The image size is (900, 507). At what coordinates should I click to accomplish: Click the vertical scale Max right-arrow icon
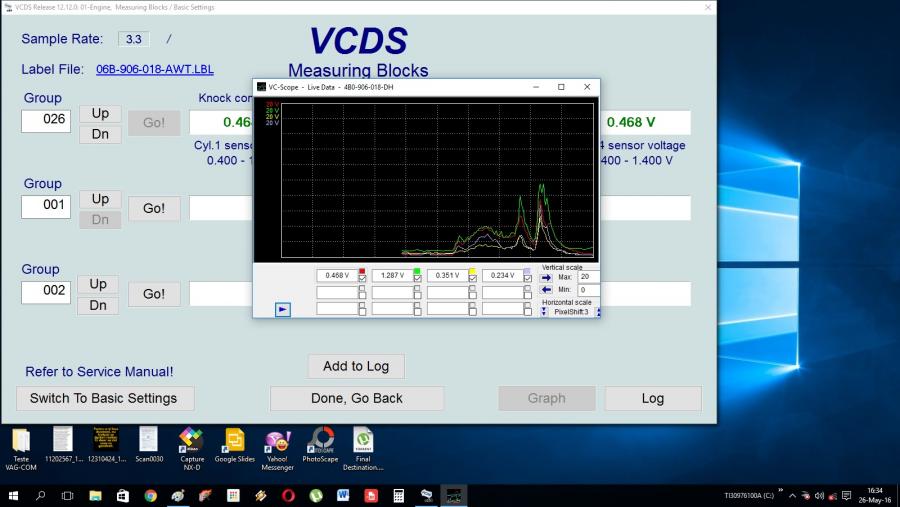click(546, 277)
